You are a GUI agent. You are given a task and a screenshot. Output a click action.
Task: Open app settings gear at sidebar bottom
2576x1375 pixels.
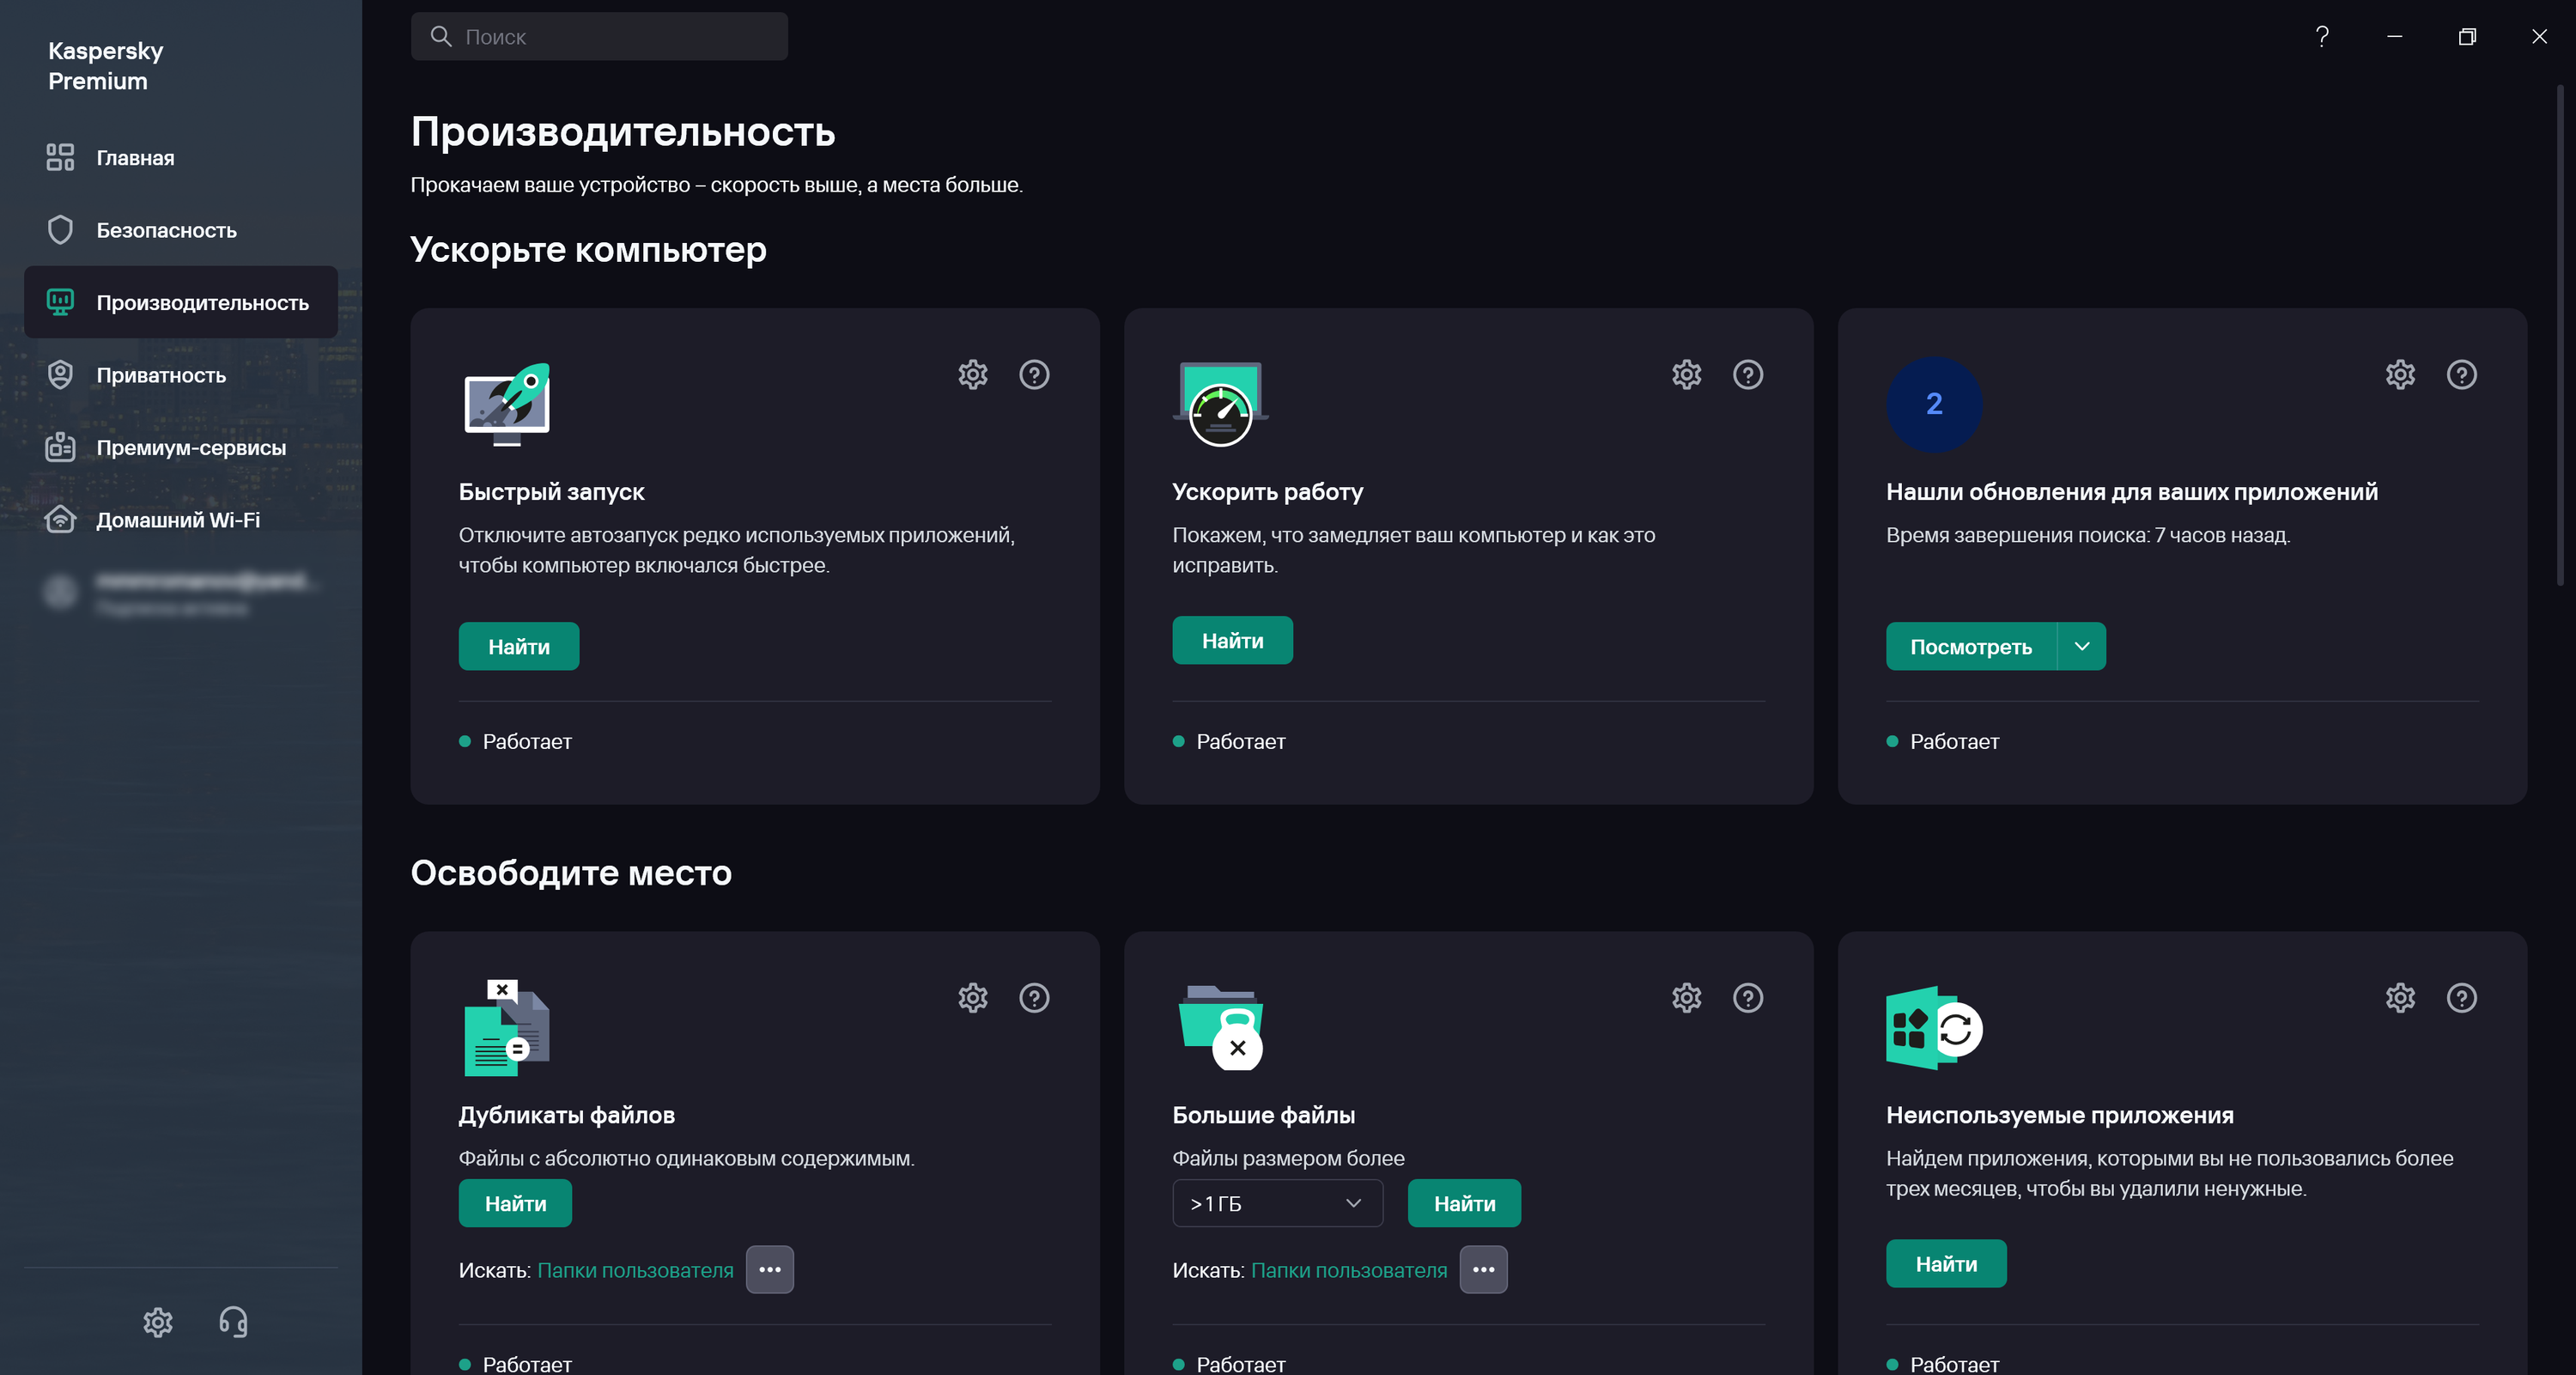point(158,1322)
